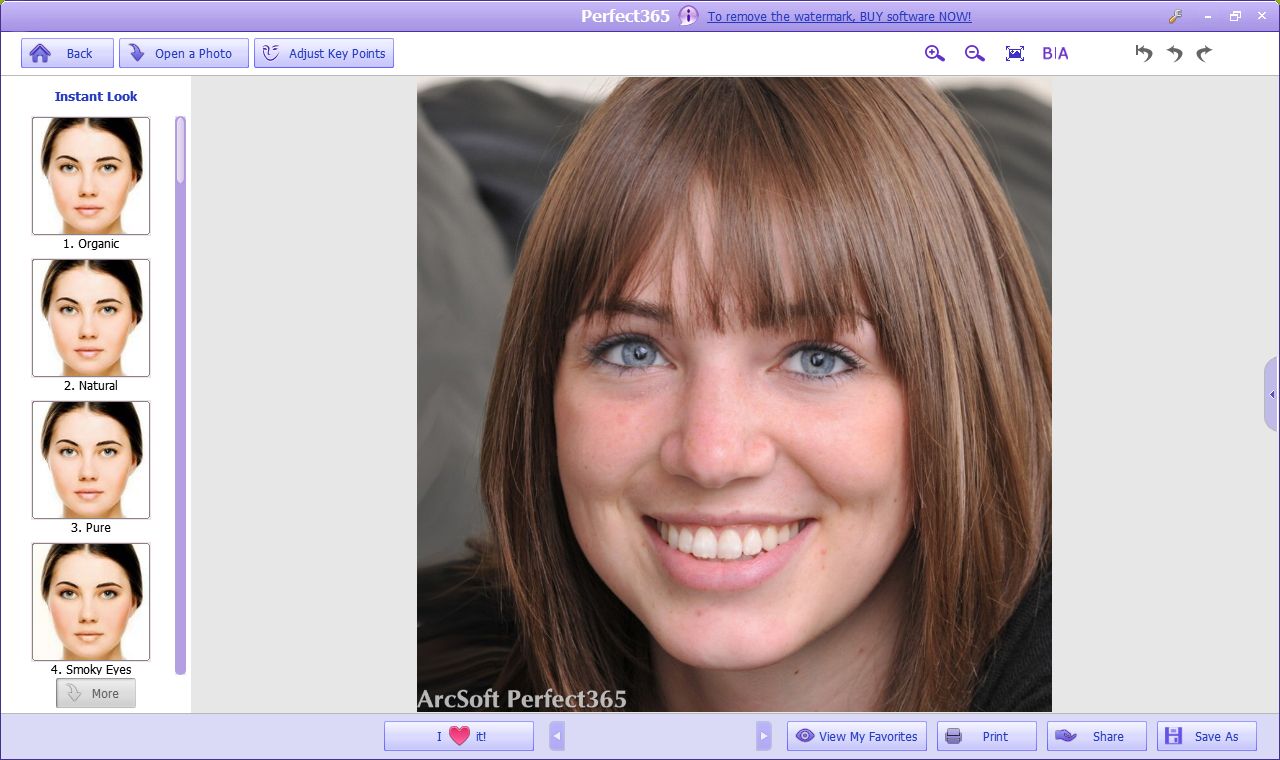Click the Instant Look heading
This screenshot has width=1280, height=760.
point(96,96)
